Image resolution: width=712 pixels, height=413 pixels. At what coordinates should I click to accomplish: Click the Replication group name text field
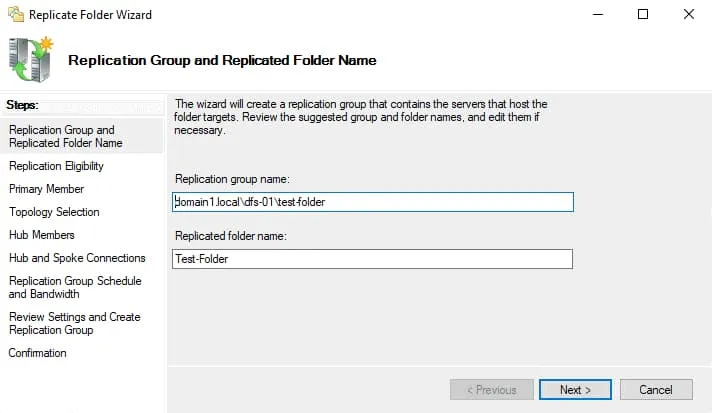[373, 202]
